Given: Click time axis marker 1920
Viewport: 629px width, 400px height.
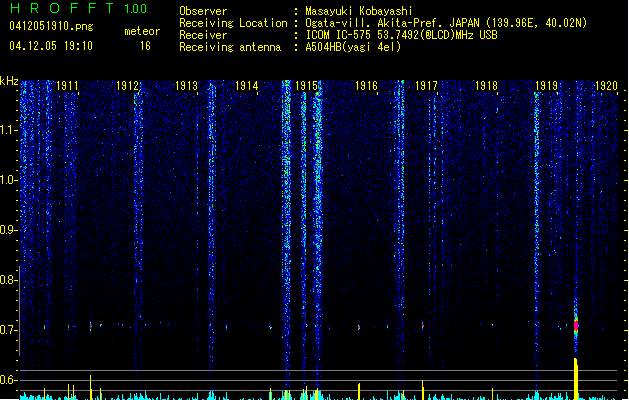Looking at the screenshot, I should [606, 85].
